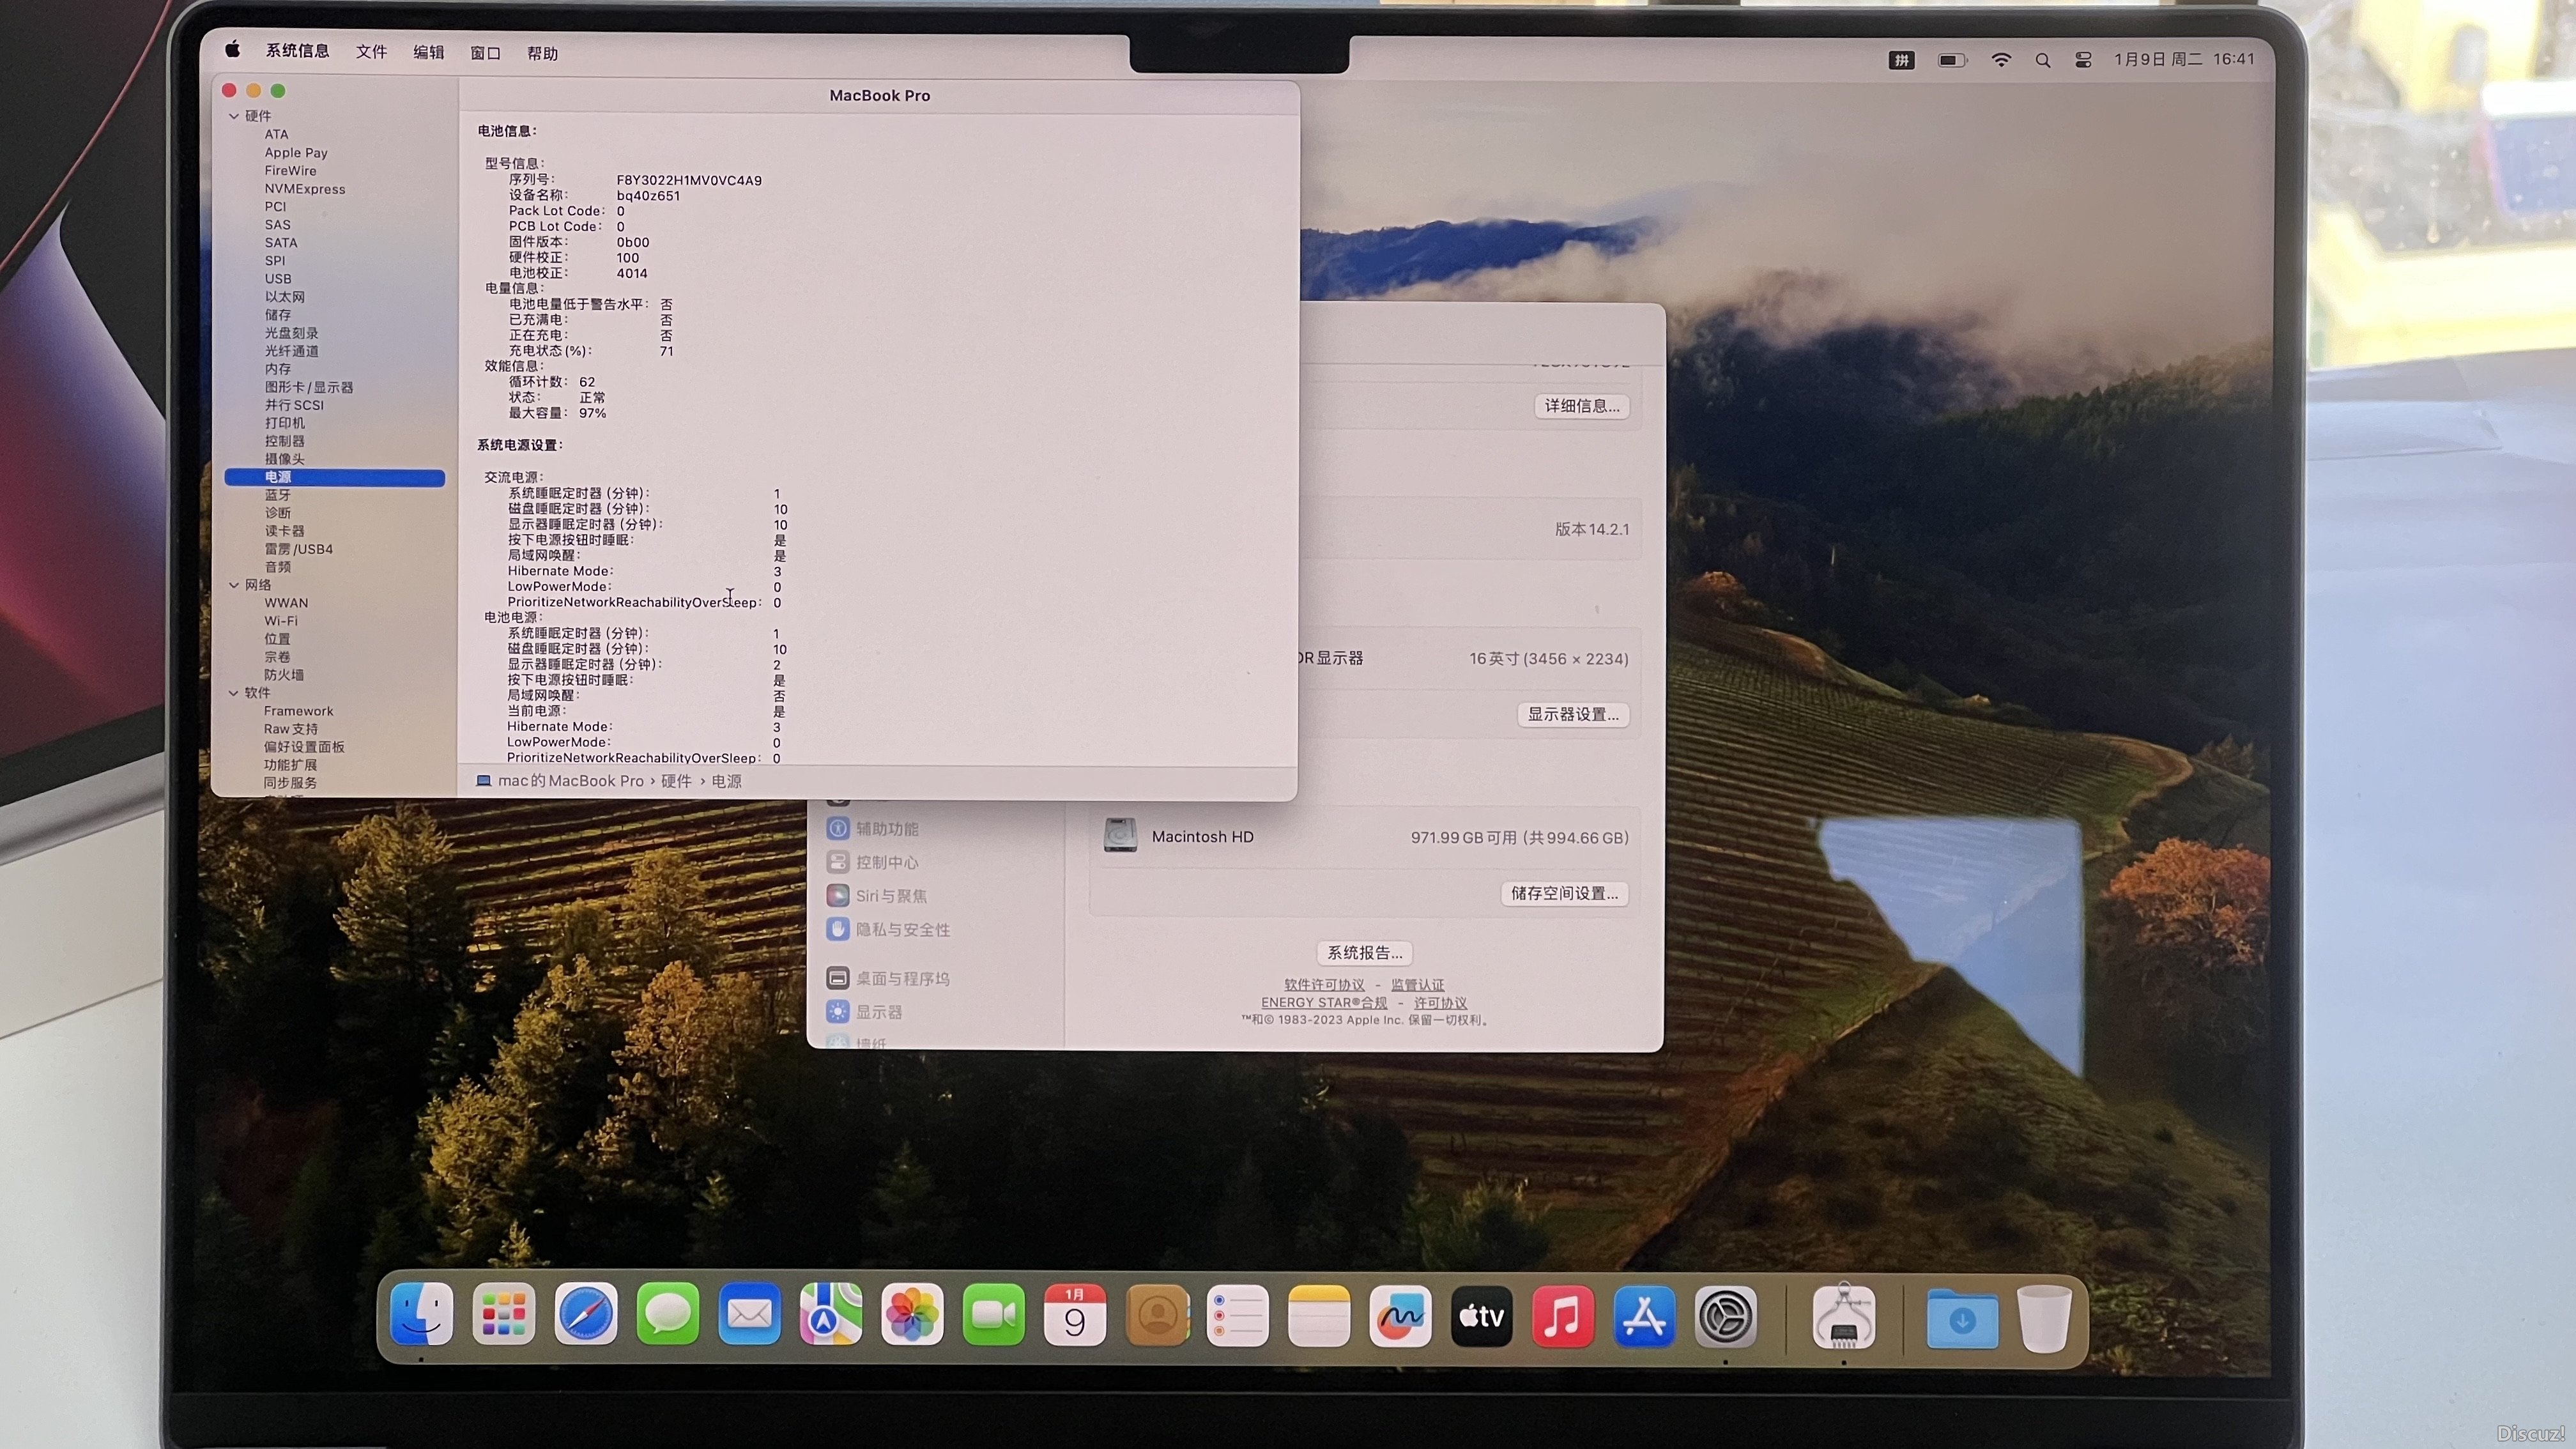
Task: Click 详细信息... button in Settings window
Action: click(1582, 406)
